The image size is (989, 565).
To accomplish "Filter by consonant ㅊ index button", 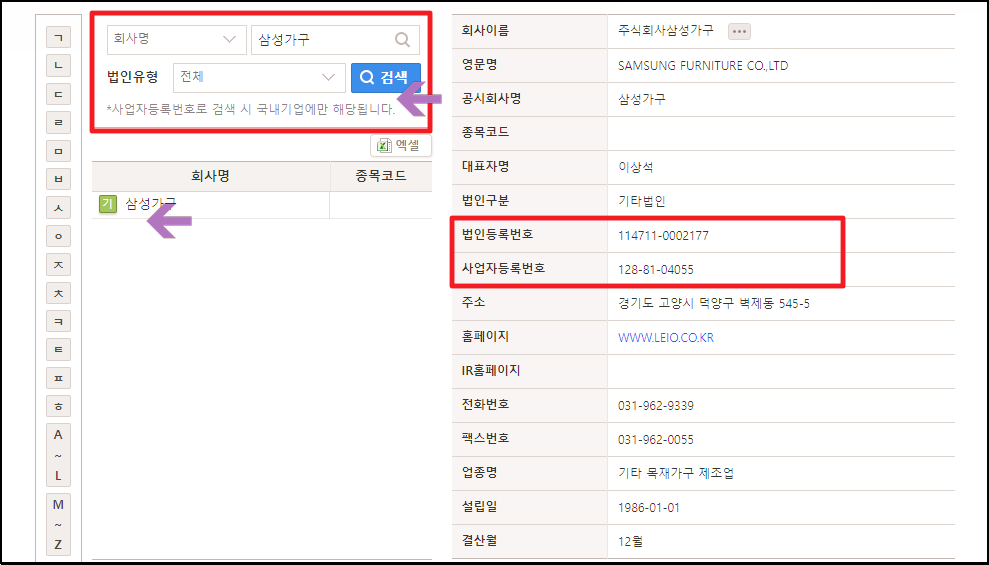I will (59, 293).
